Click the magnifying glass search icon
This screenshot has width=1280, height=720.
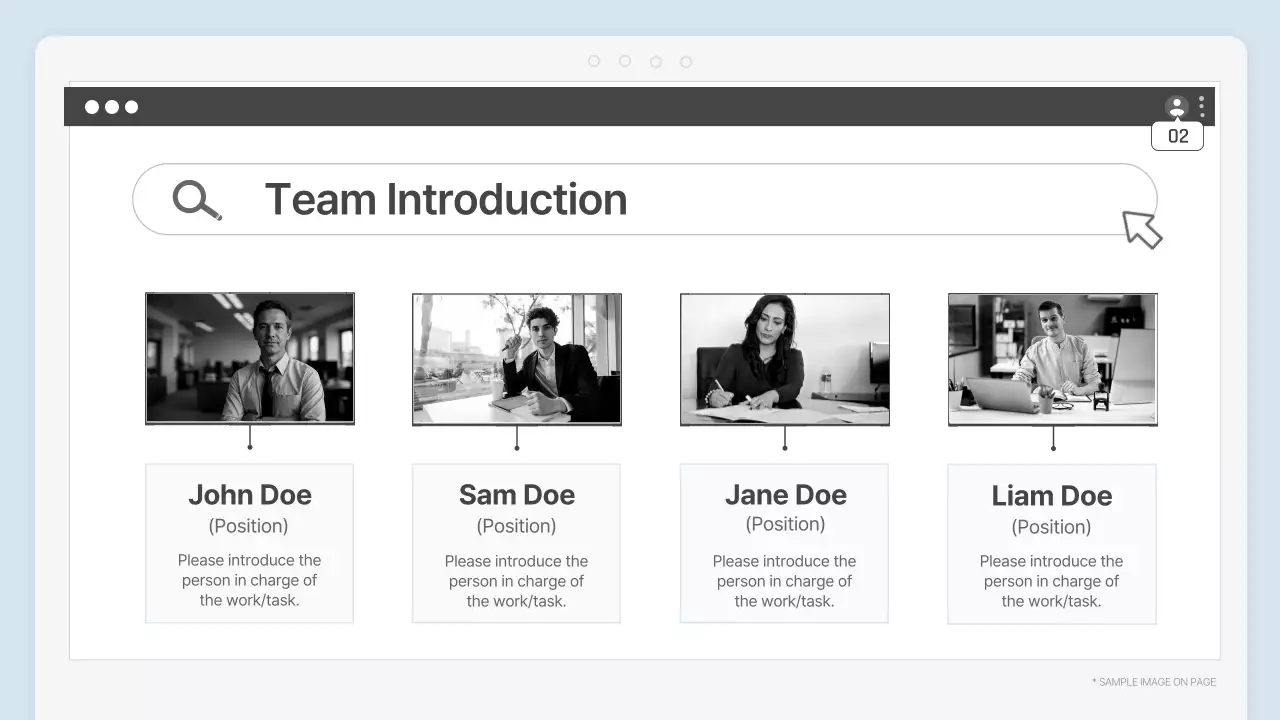(196, 200)
